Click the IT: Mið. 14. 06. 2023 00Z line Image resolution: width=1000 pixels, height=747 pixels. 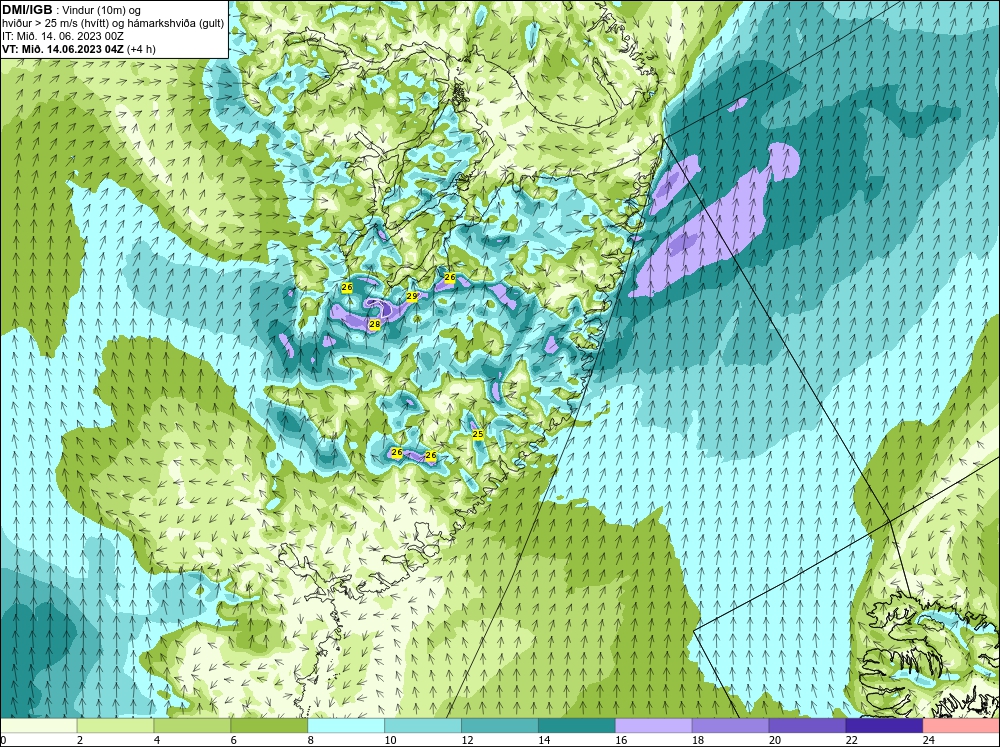(63, 36)
